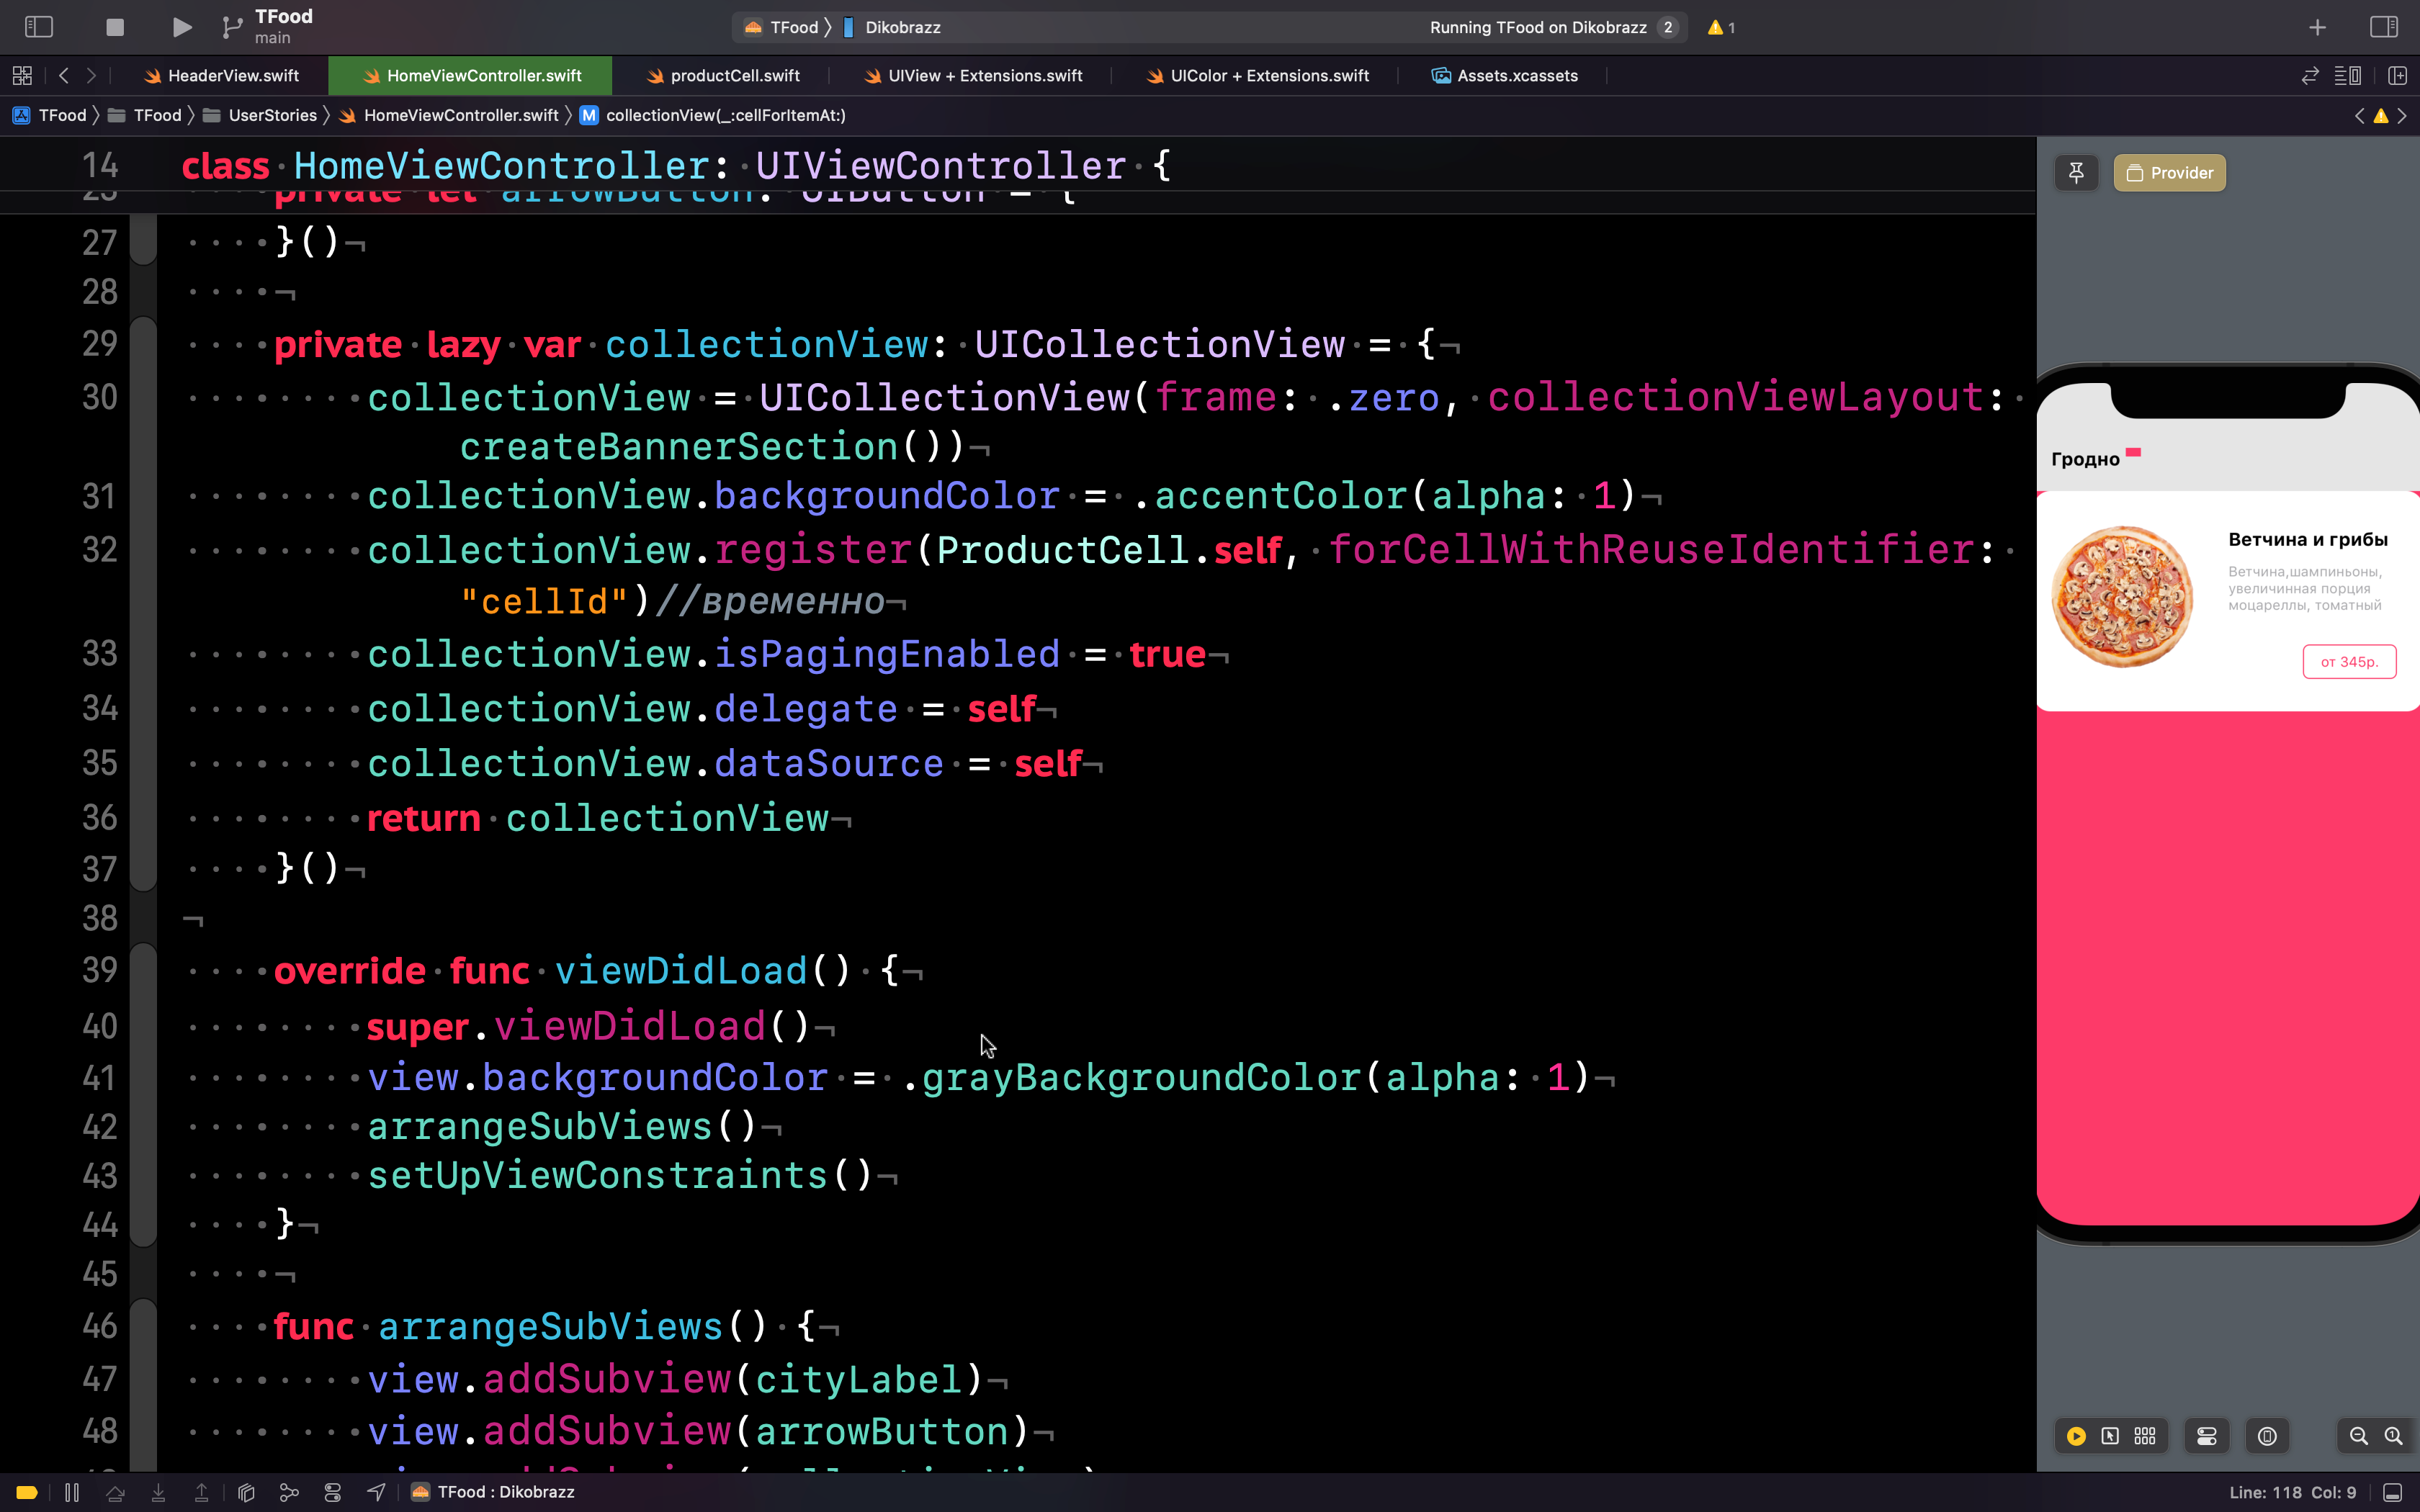The image size is (2420, 1512).
Task: Click the Provider button above the preview
Action: [x=2170, y=172]
